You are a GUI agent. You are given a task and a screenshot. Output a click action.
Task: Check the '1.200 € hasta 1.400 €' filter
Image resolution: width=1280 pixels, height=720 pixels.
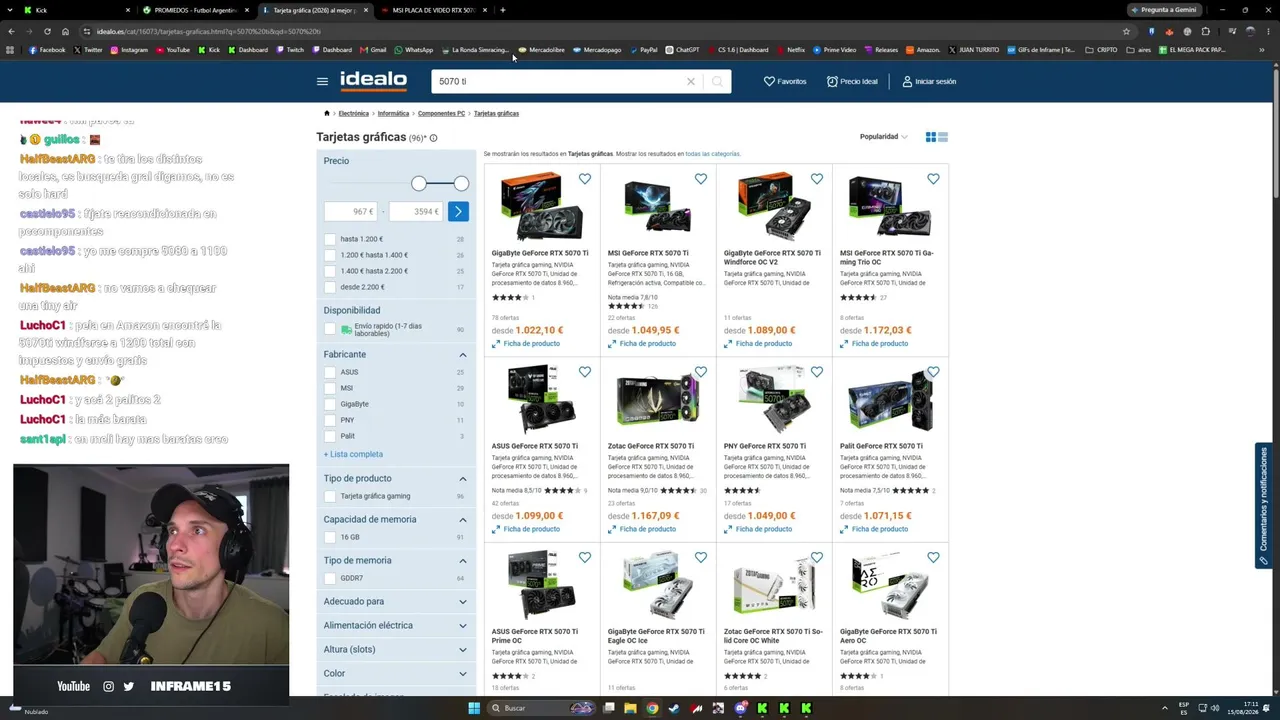point(330,255)
